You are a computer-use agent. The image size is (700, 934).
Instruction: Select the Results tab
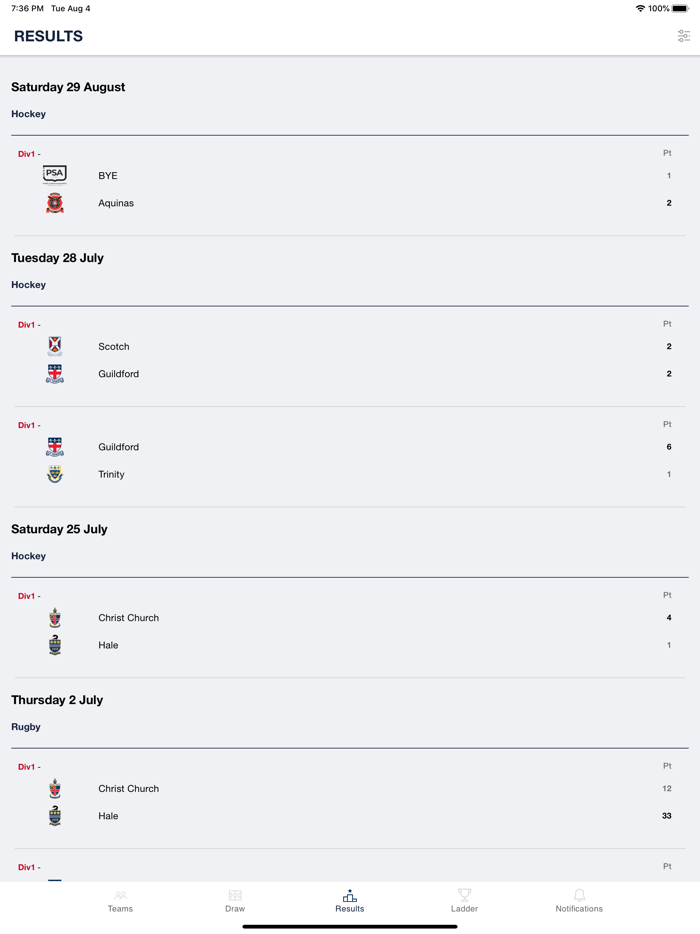[x=349, y=901]
